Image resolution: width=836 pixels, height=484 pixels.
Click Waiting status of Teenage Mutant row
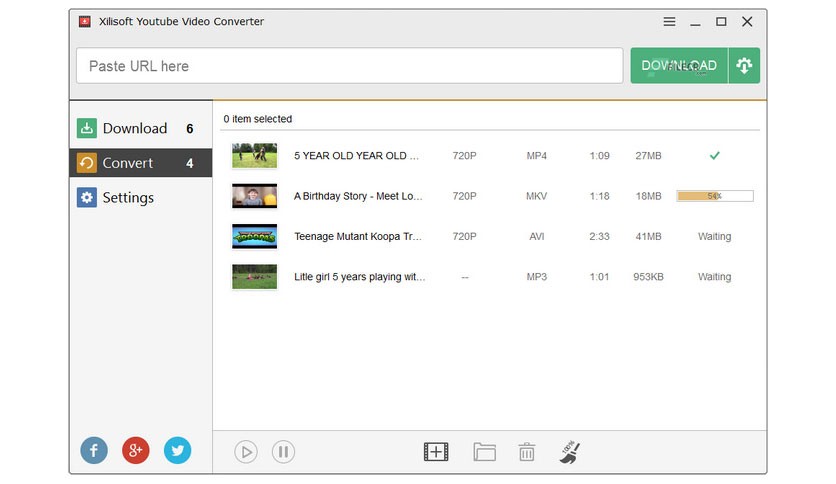pyautogui.click(x=714, y=236)
